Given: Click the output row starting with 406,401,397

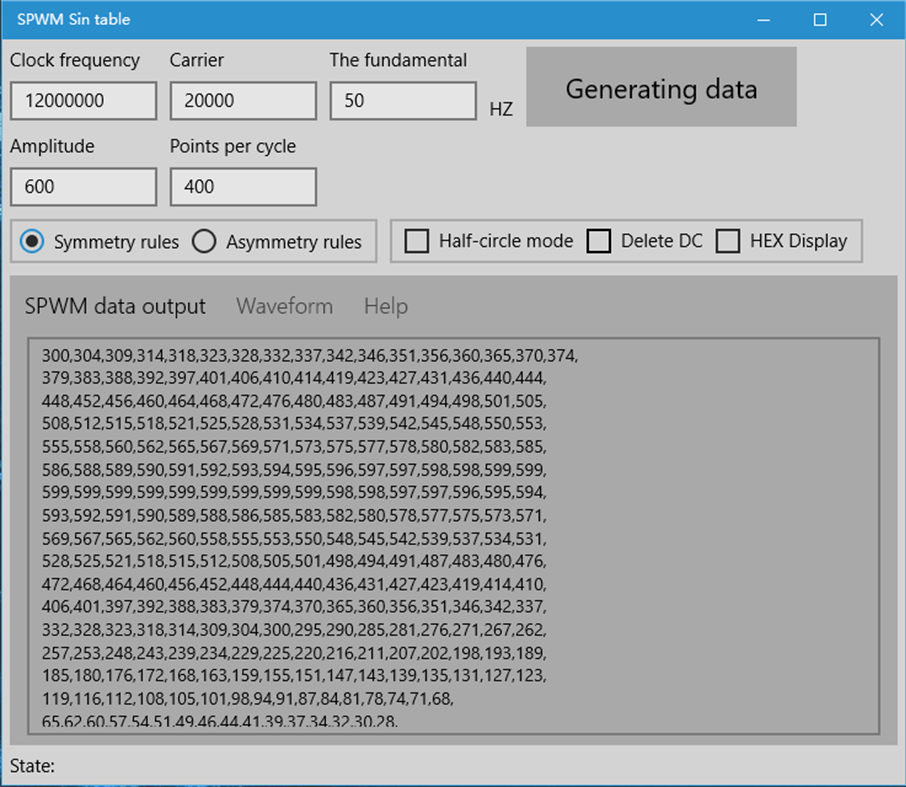Looking at the screenshot, I should [294, 607].
